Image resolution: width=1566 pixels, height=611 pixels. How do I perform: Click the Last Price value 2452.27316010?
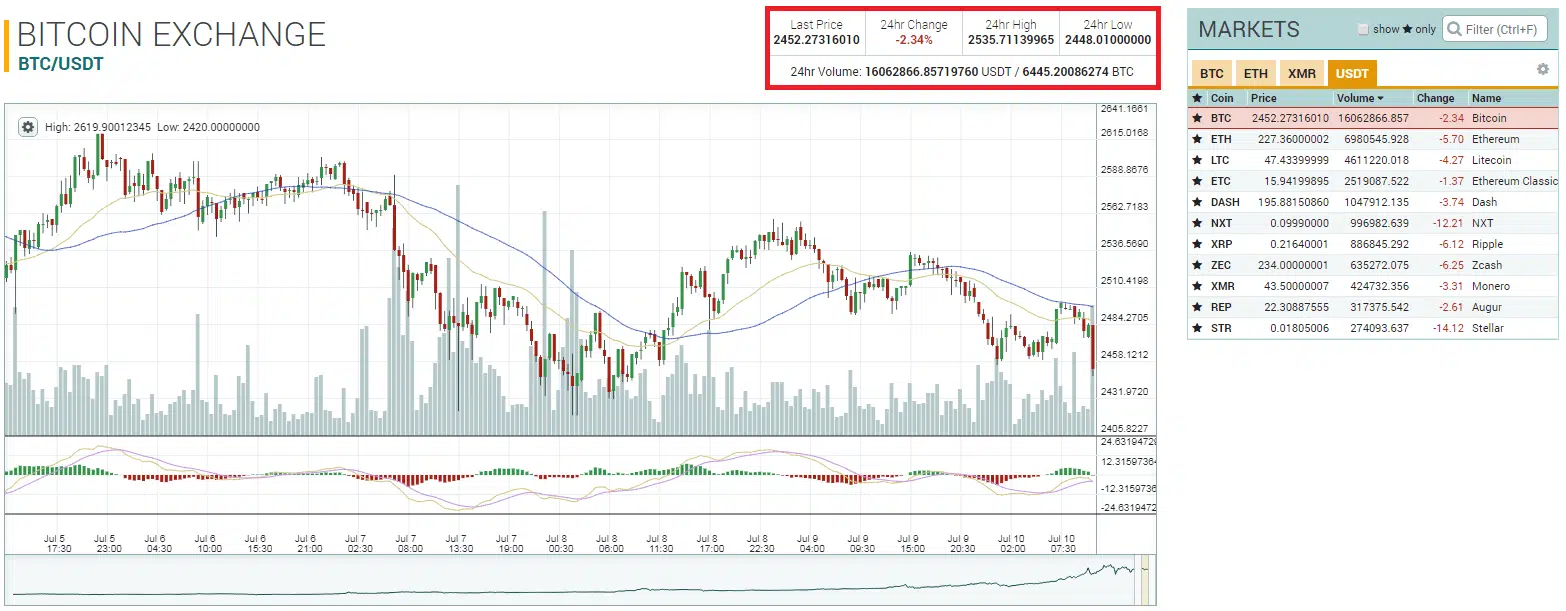816,40
